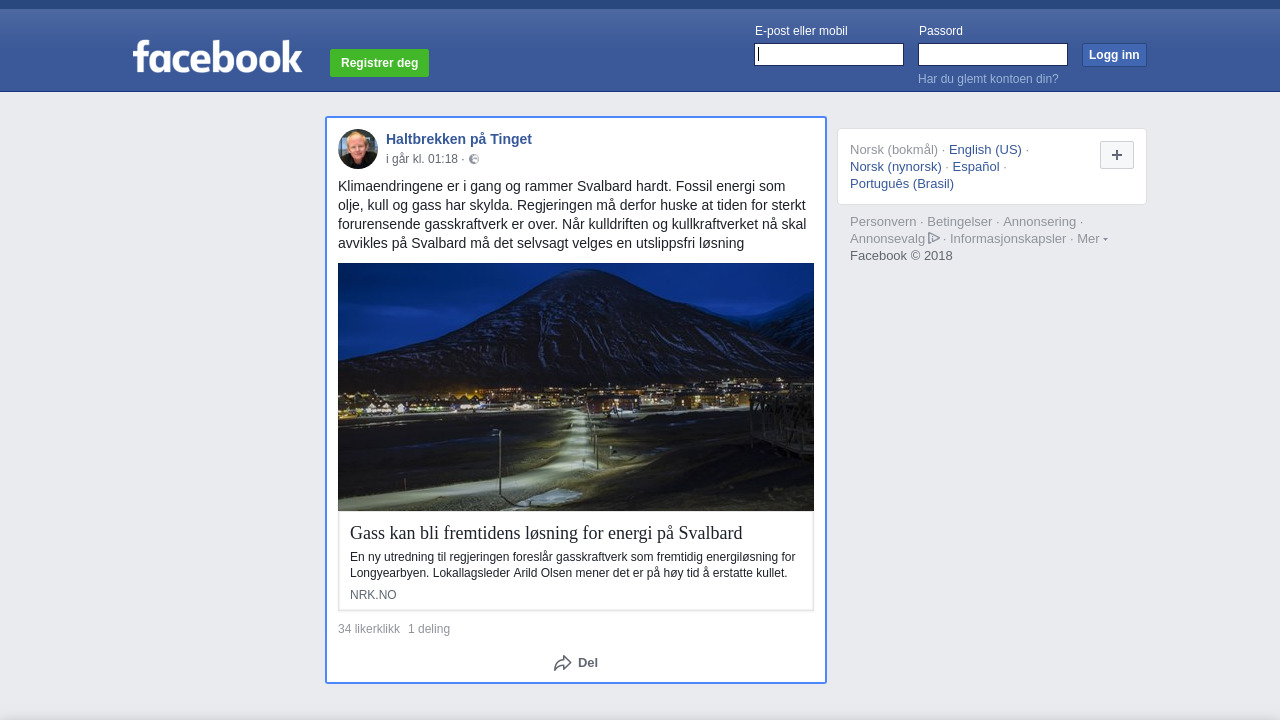Click the public globe icon beside timestamp
Screen dimensions: 1280x720
474,159
